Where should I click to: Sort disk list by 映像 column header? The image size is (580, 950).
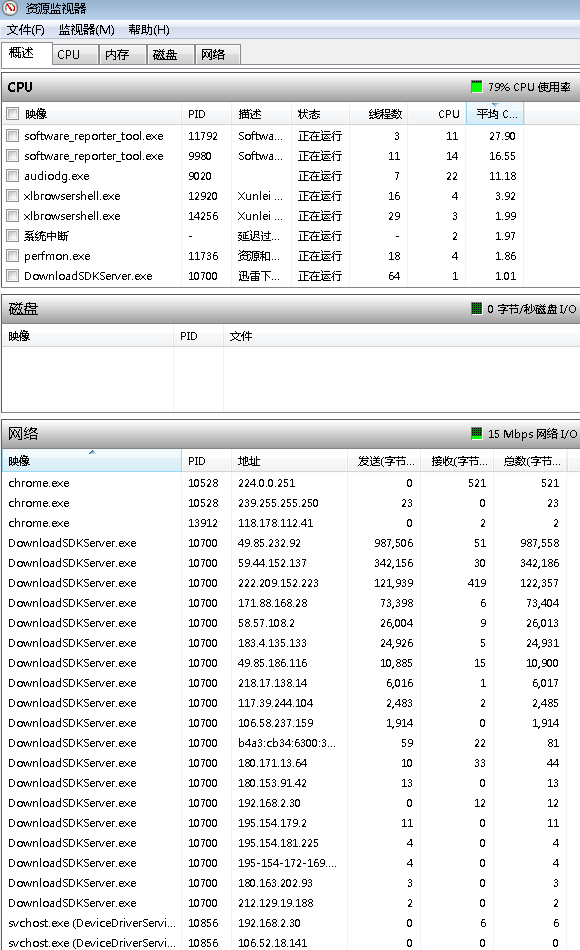pos(88,336)
